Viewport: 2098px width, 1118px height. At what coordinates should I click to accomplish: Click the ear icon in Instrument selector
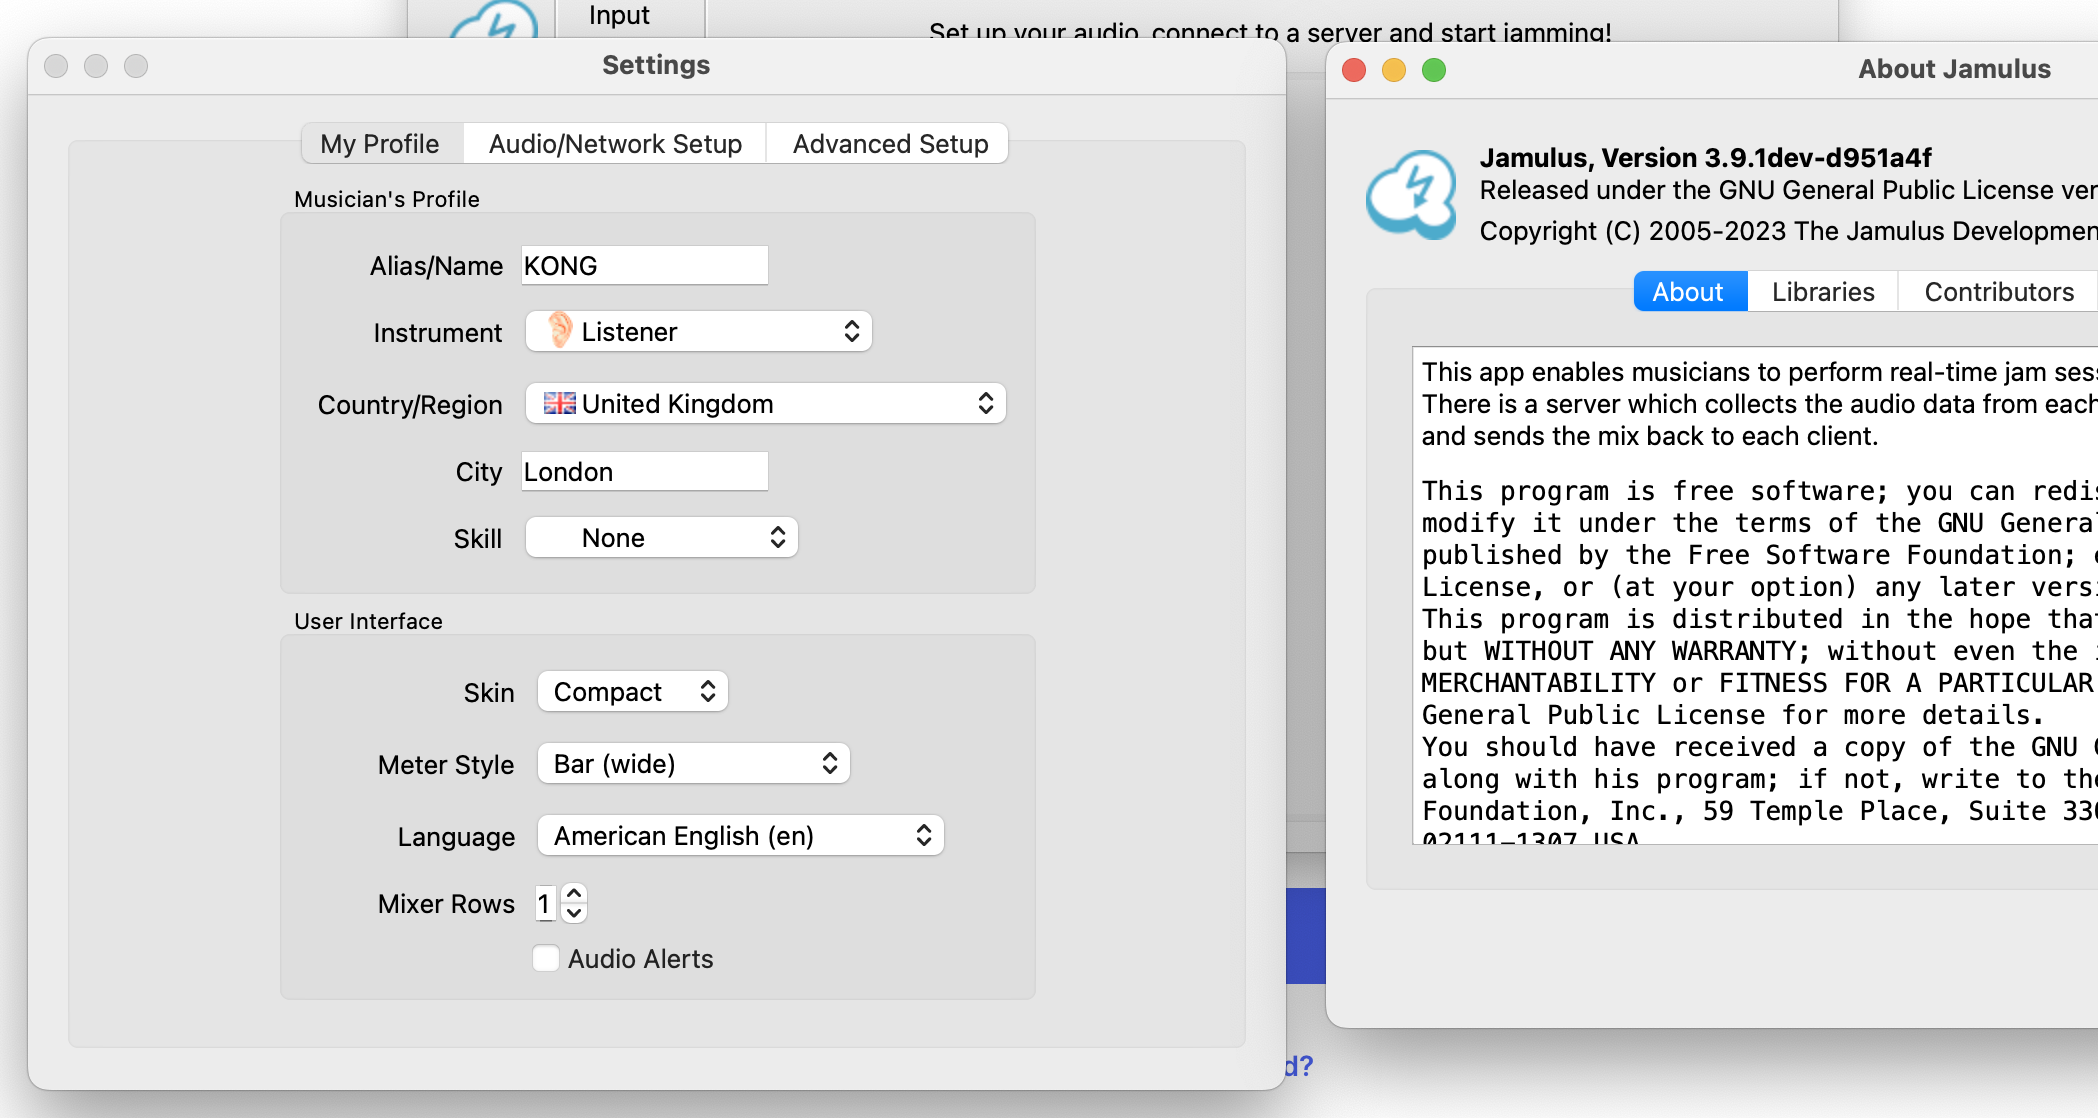560,330
